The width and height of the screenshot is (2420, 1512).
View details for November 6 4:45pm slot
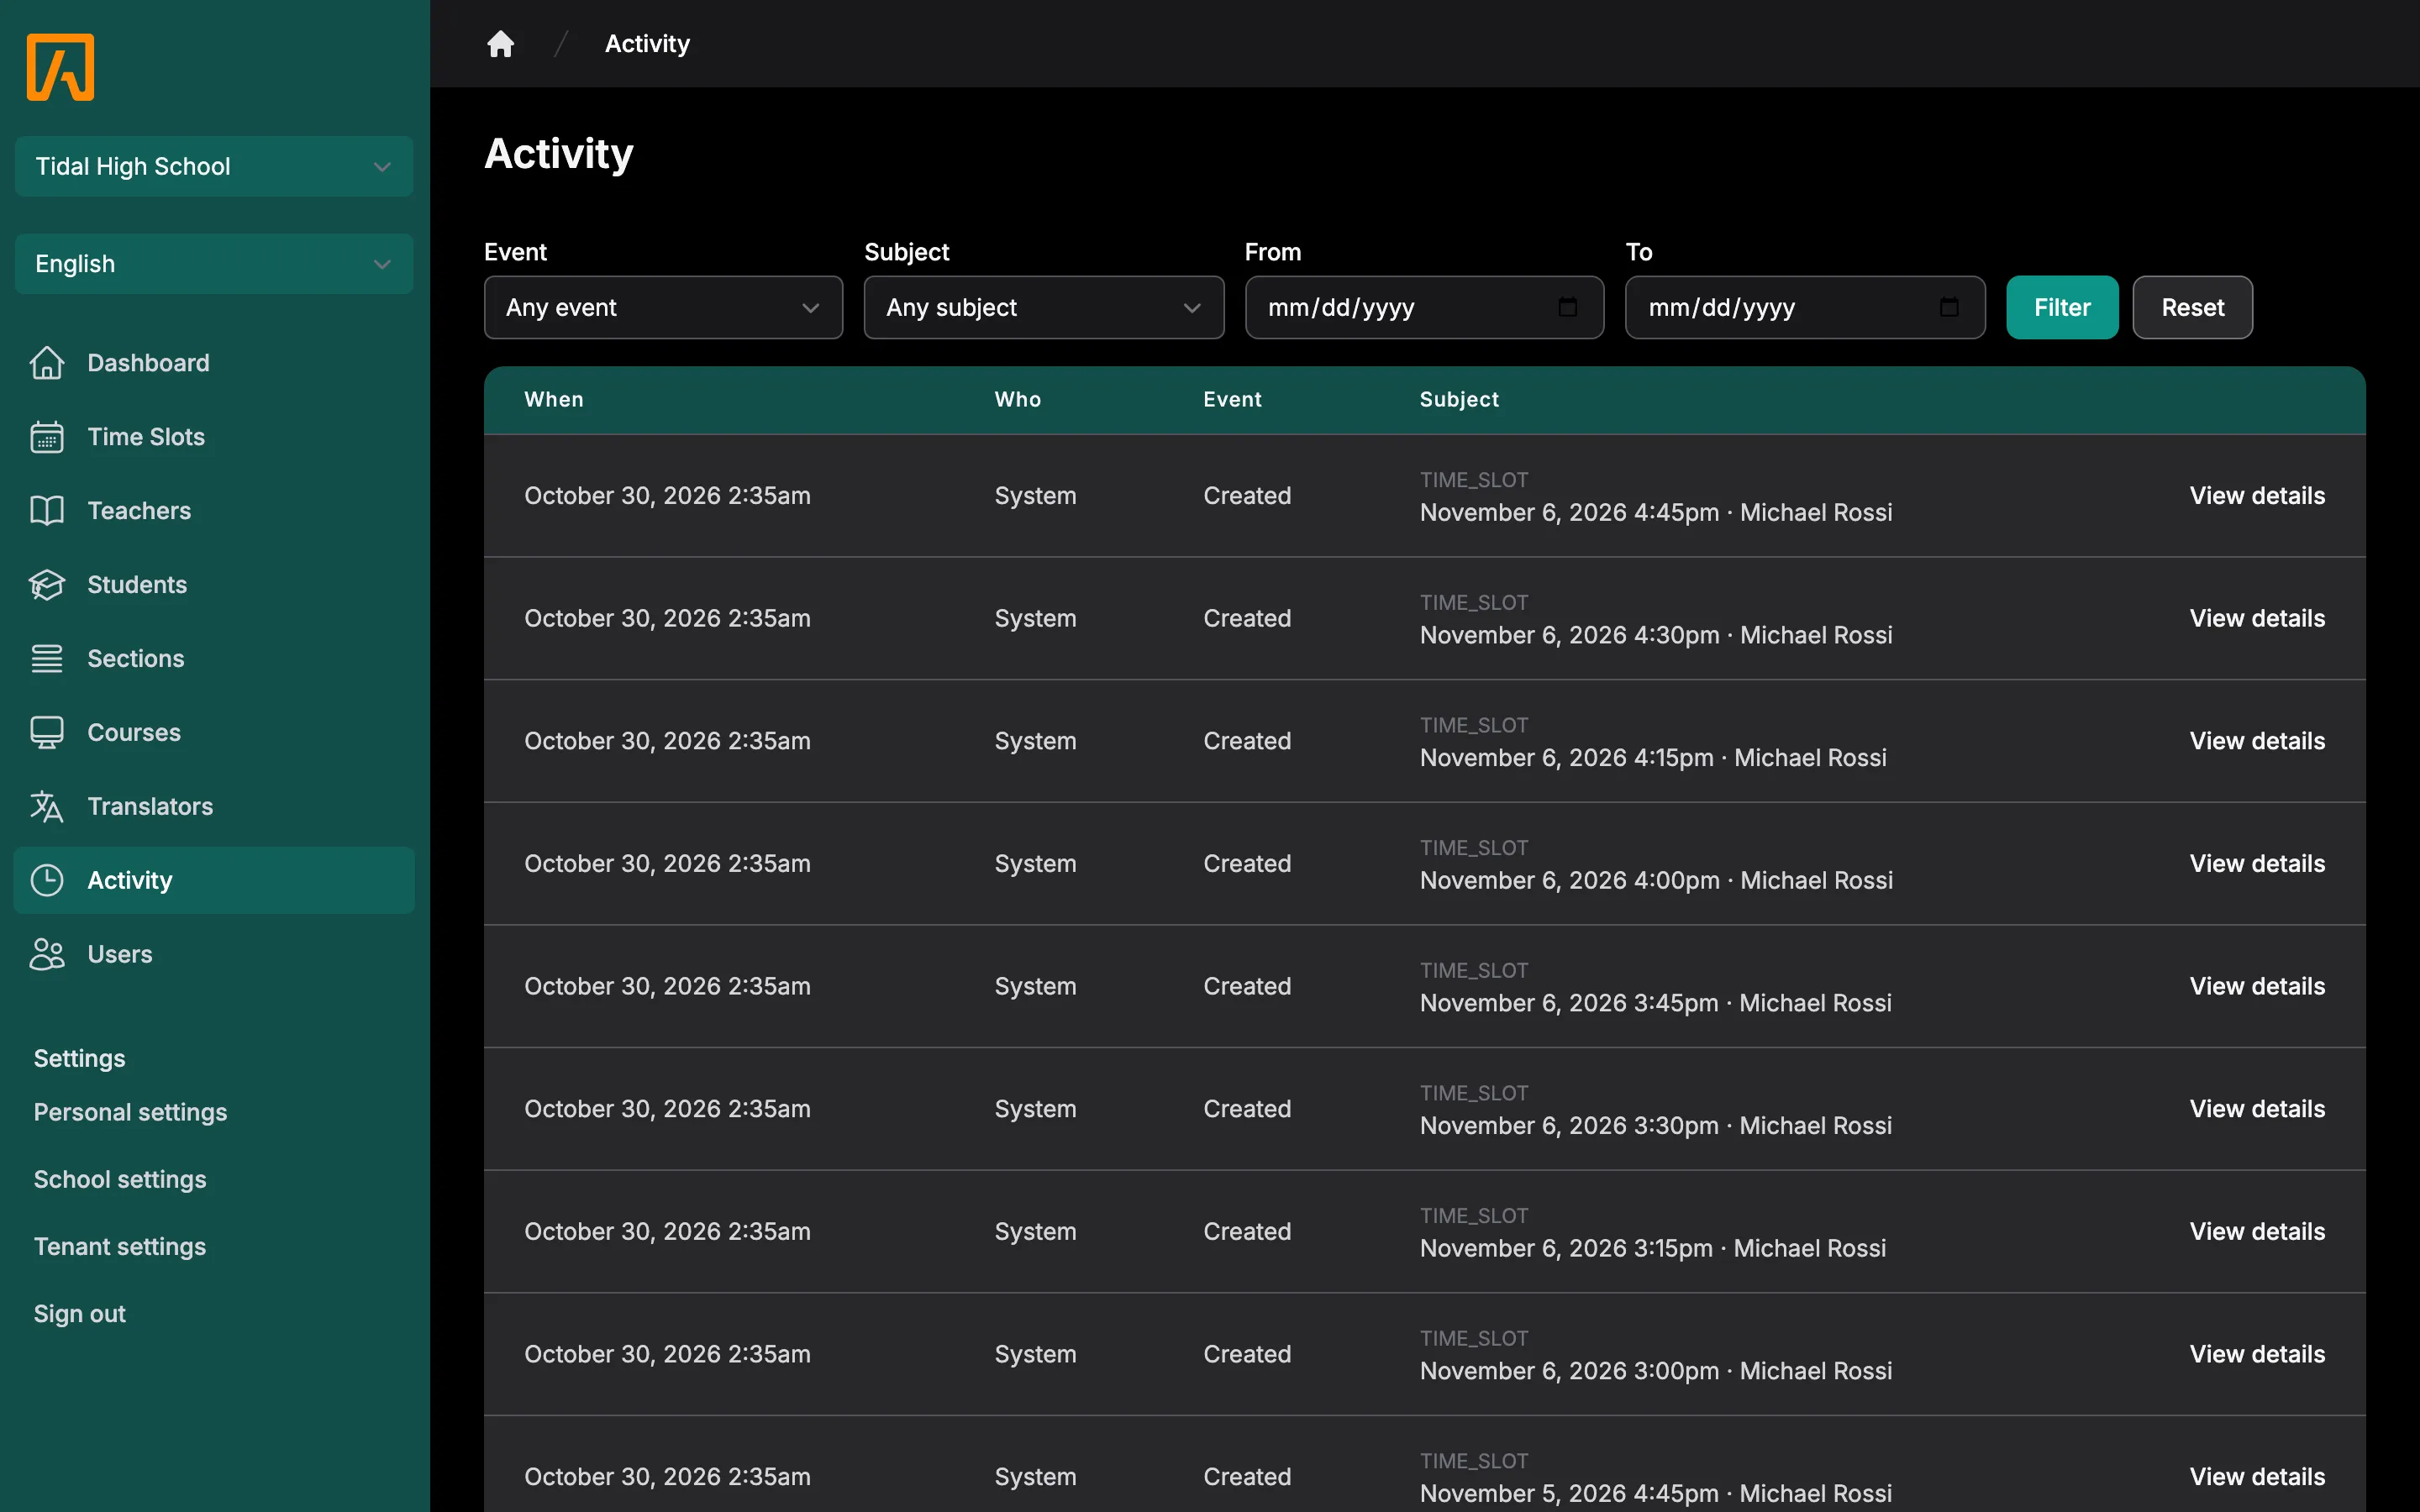click(2257, 496)
